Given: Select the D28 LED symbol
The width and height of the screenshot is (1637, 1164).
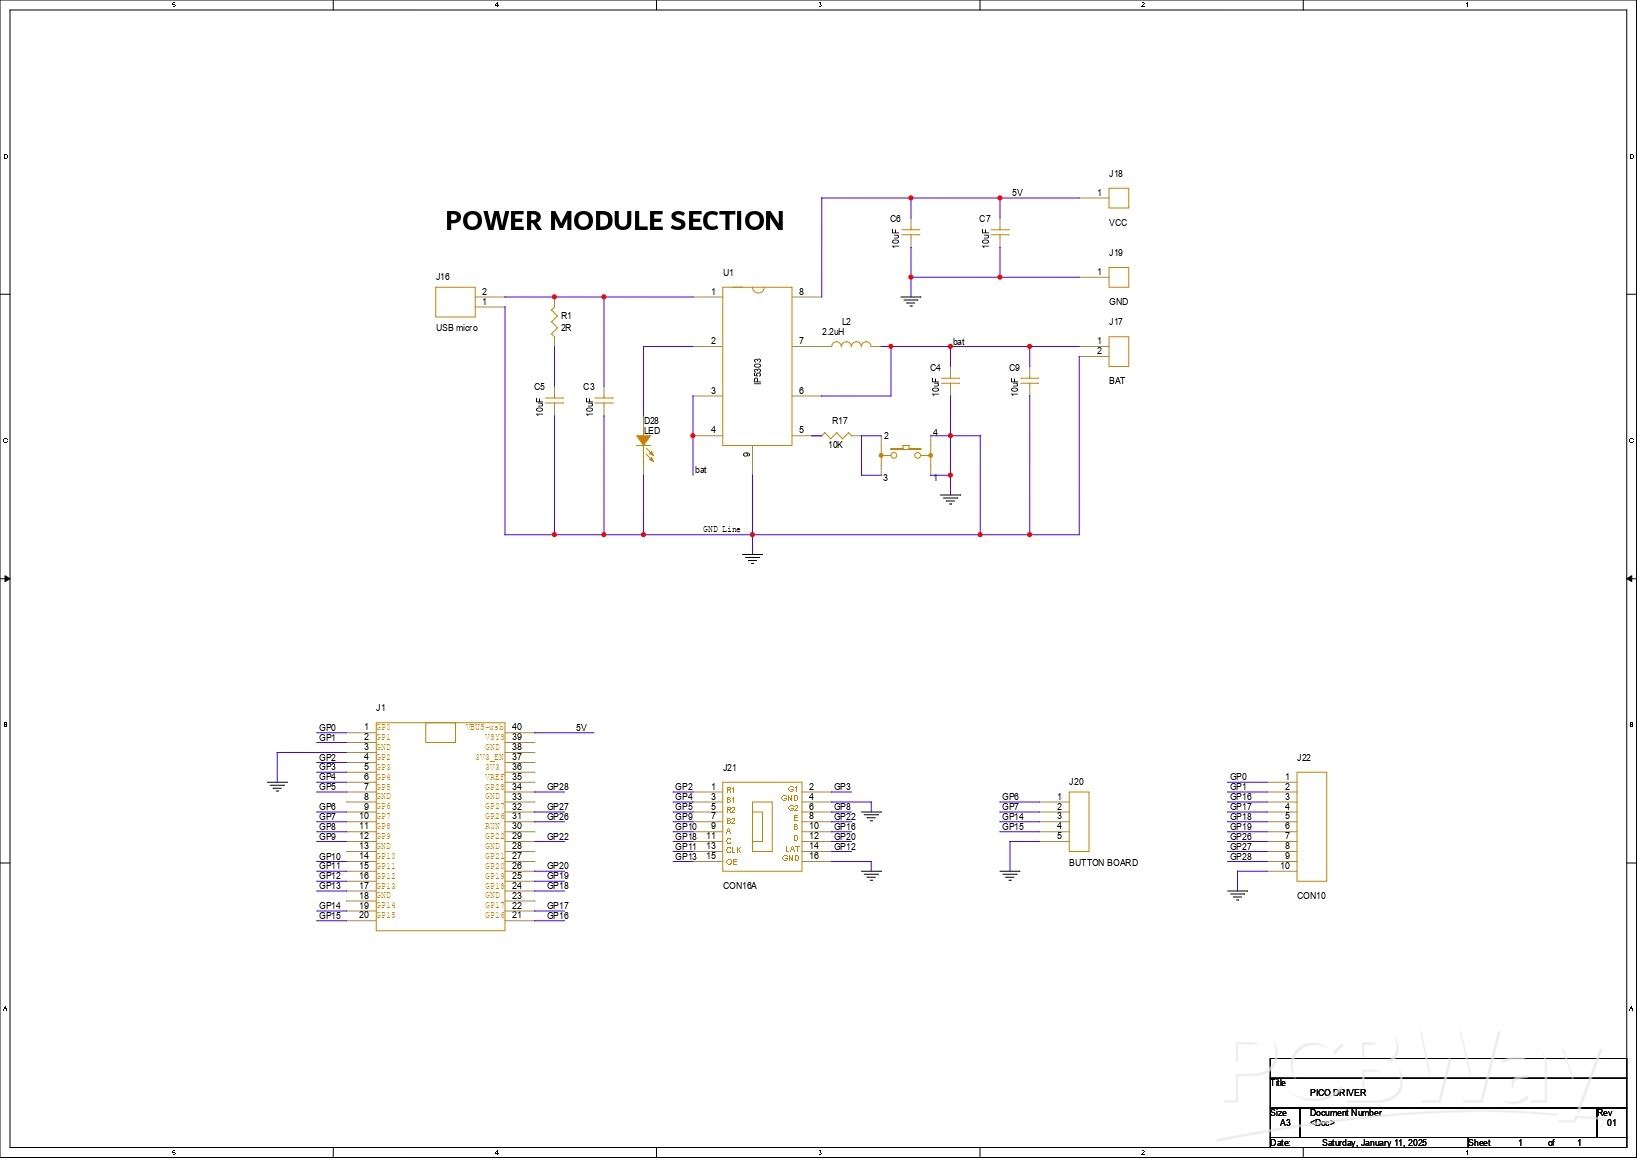Looking at the screenshot, I should (x=643, y=441).
